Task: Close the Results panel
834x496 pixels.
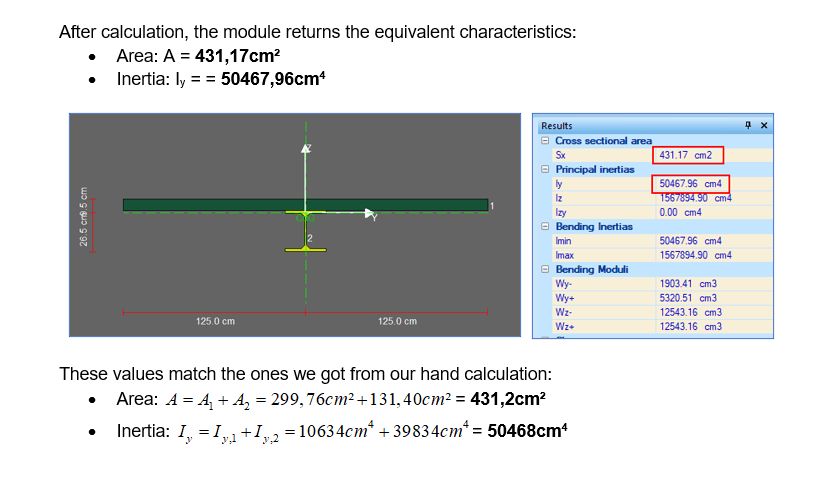Action: click(x=764, y=126)
